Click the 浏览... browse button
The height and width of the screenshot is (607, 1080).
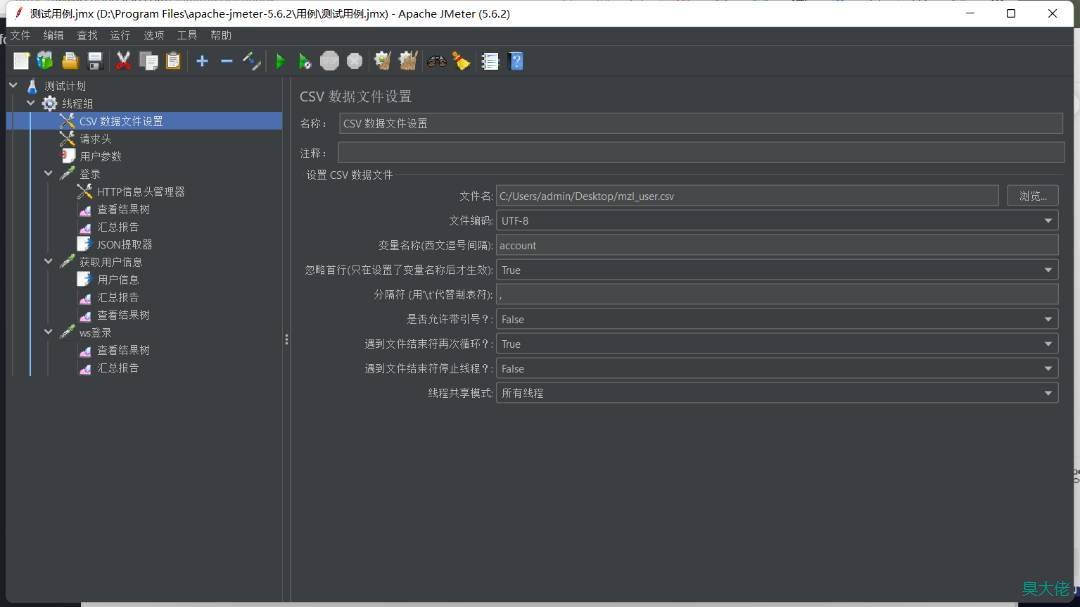pyautogui.click(x=1032, y=196)
